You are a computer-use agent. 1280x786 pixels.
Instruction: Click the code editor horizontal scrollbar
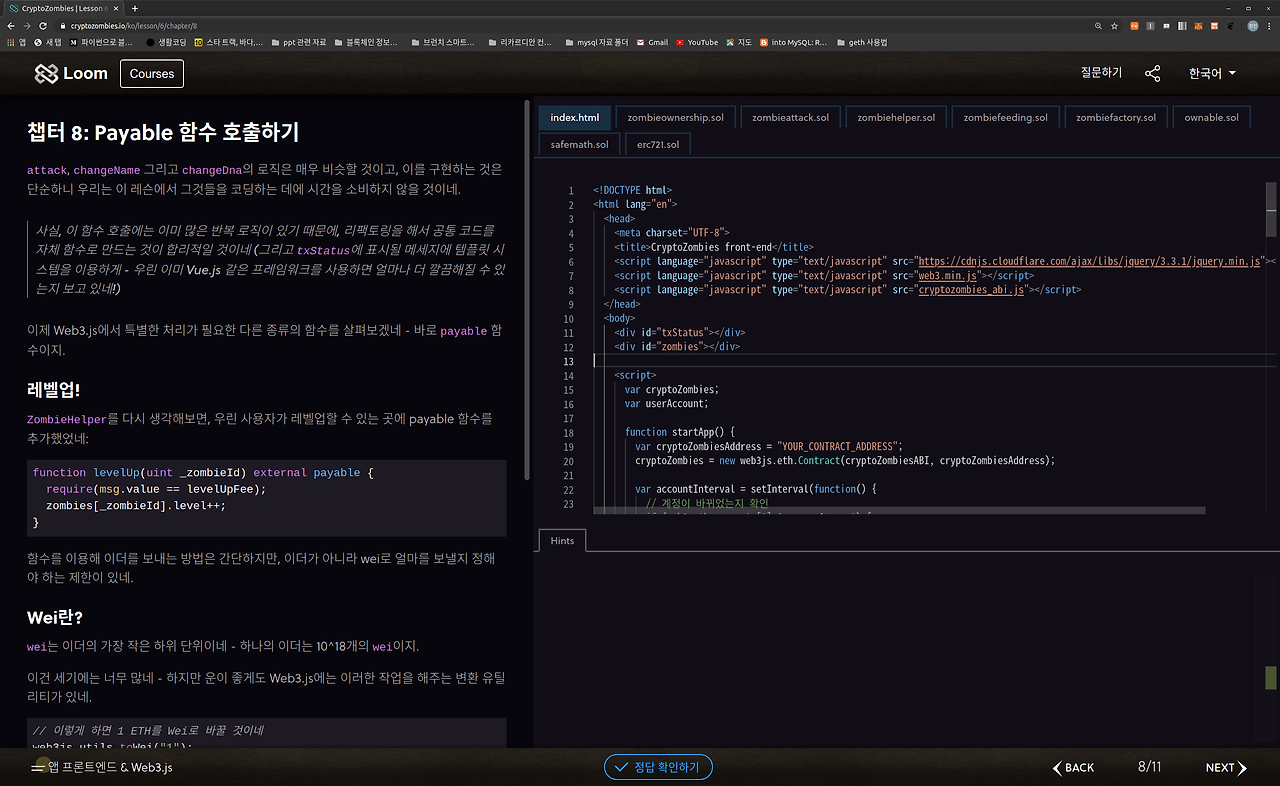coord(898,510)
